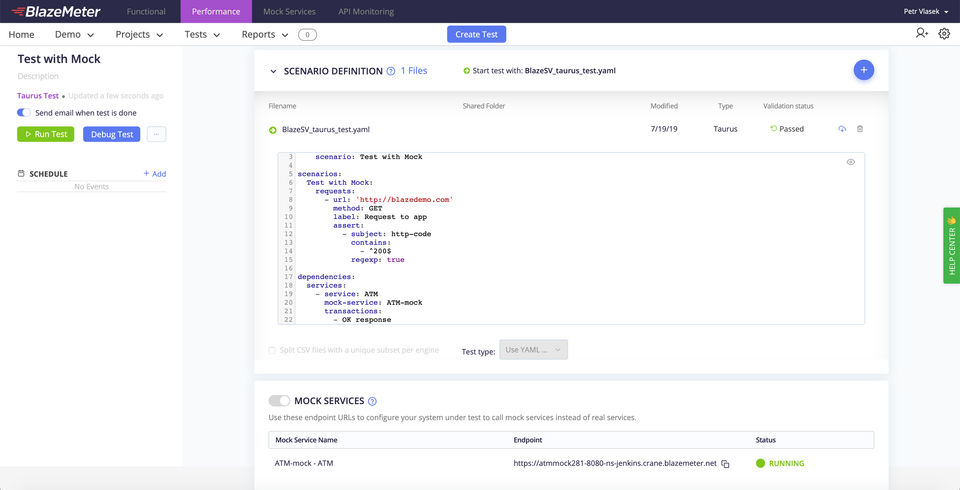Open the Test type dropdown
The width and height of the screenshot is (960, 490).
click(533, 350)
